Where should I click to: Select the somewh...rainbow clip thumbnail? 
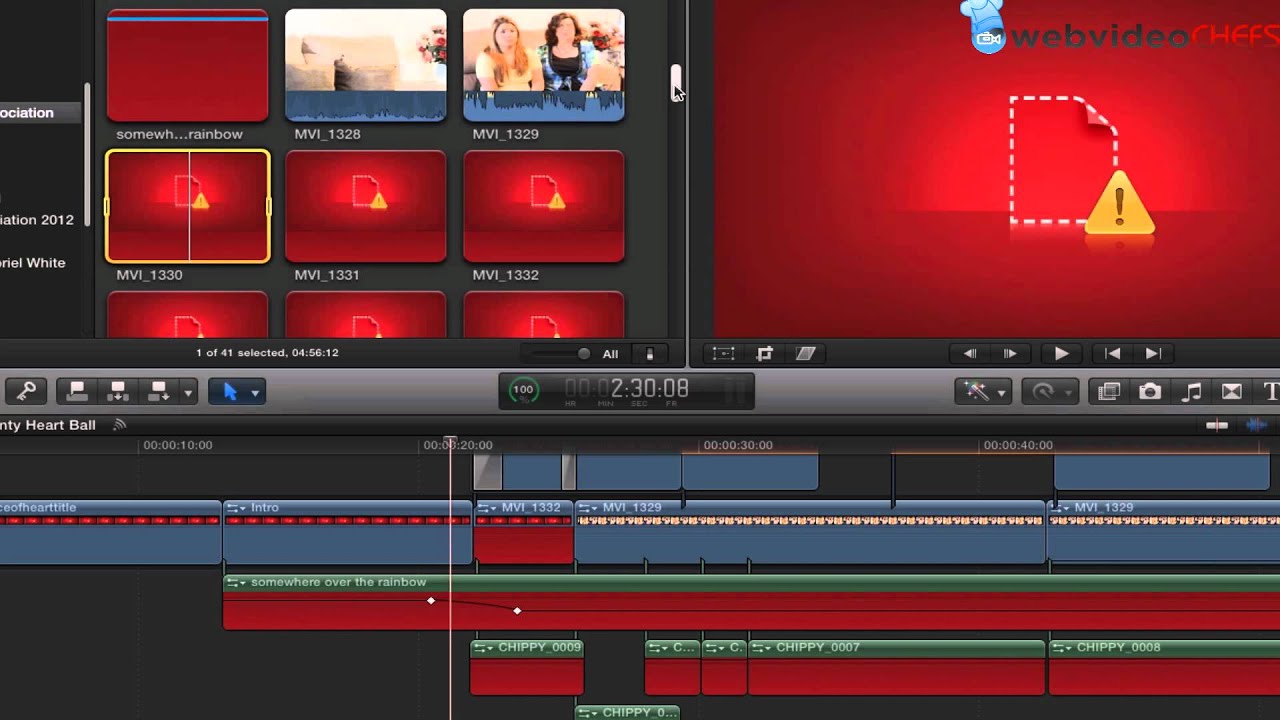pos(187,66)
